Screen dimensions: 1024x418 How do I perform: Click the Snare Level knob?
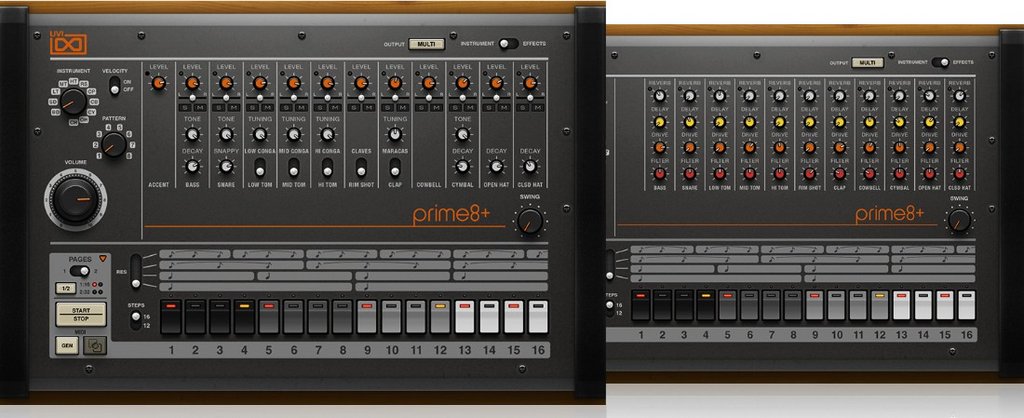click(226, 83)
